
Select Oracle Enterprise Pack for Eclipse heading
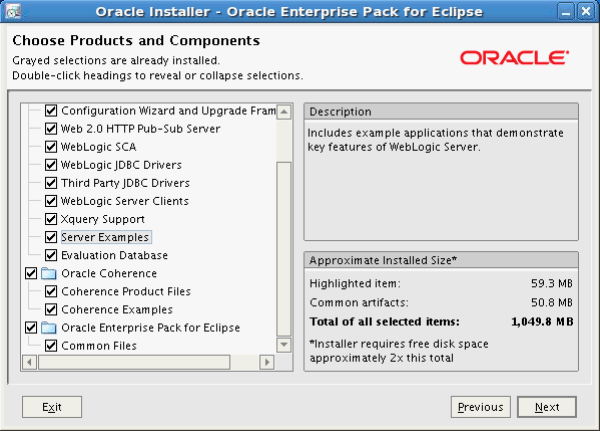(x=151, y=328)
